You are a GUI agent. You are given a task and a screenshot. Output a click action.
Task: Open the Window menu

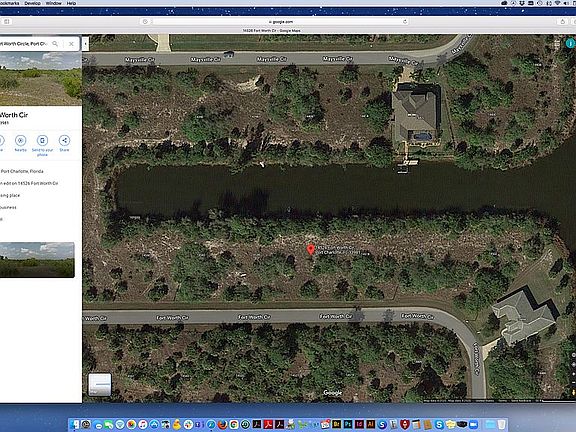(54, 3)
